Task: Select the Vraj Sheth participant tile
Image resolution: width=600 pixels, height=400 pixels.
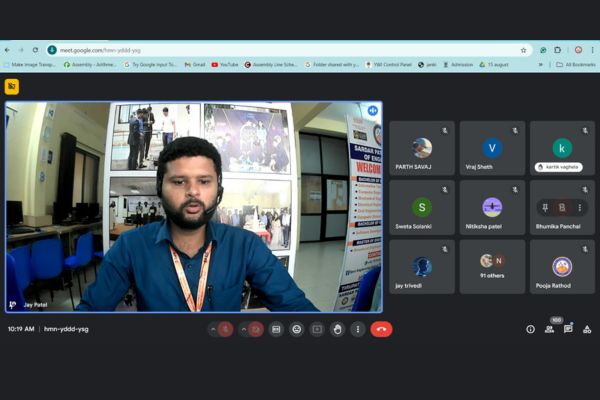Action: pyautogui.click(x=492, y=148)
